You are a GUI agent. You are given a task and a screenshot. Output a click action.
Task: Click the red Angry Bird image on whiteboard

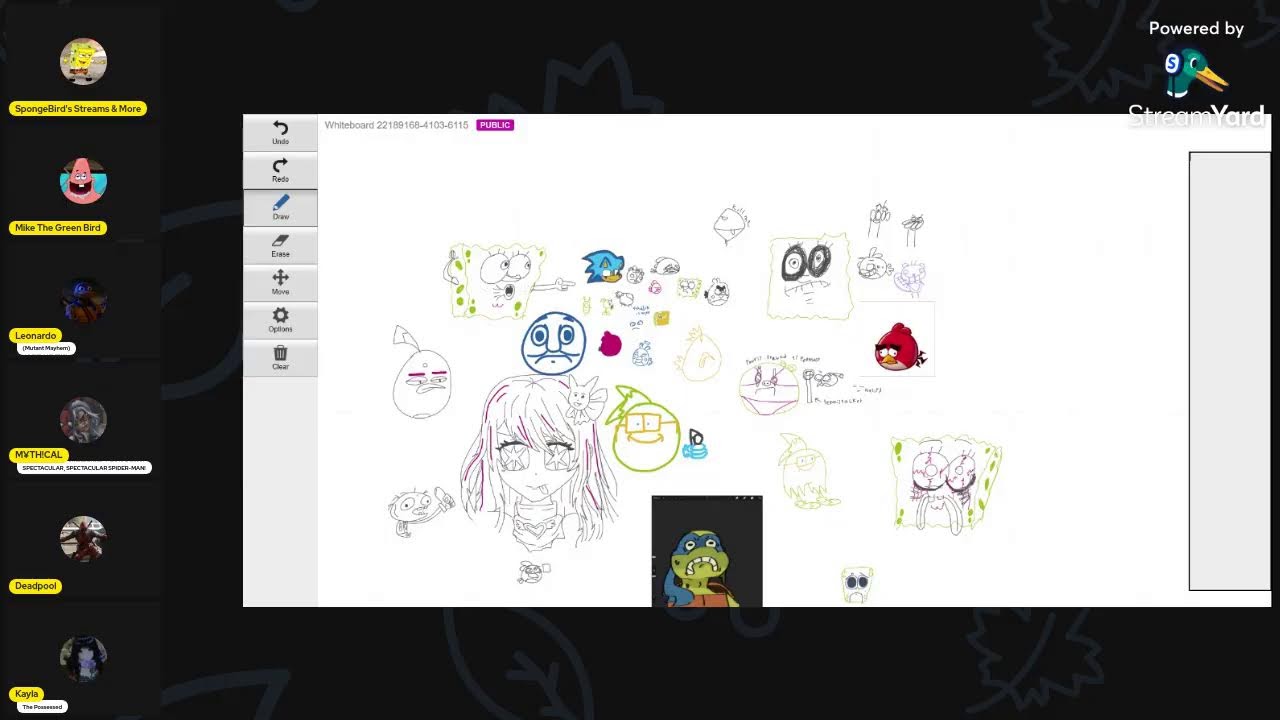899,348
